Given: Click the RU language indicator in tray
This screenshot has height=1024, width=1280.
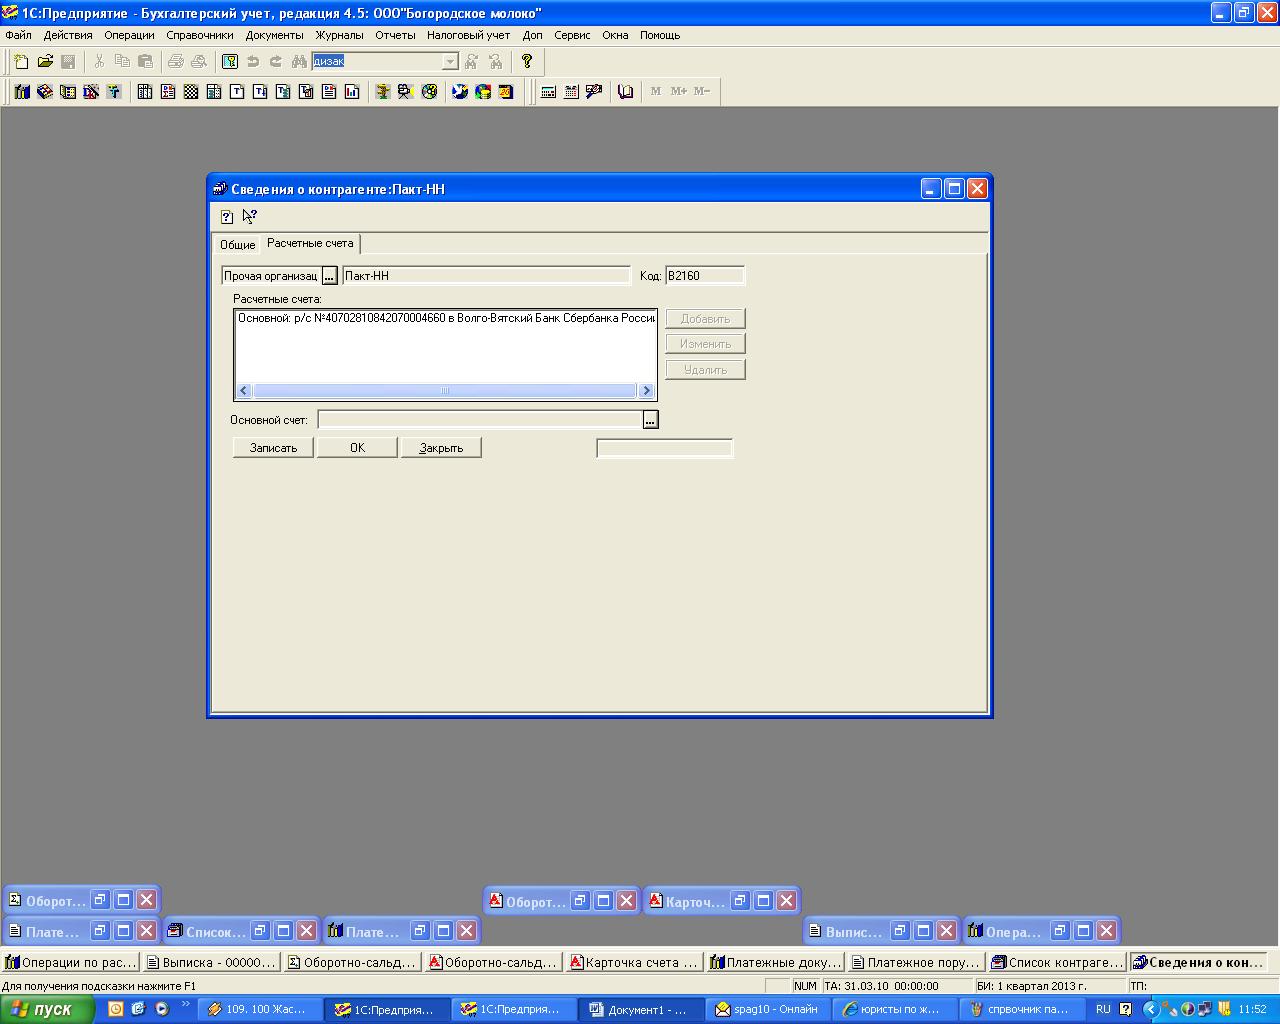Looking at the screenshot, I should 1103,1009.
